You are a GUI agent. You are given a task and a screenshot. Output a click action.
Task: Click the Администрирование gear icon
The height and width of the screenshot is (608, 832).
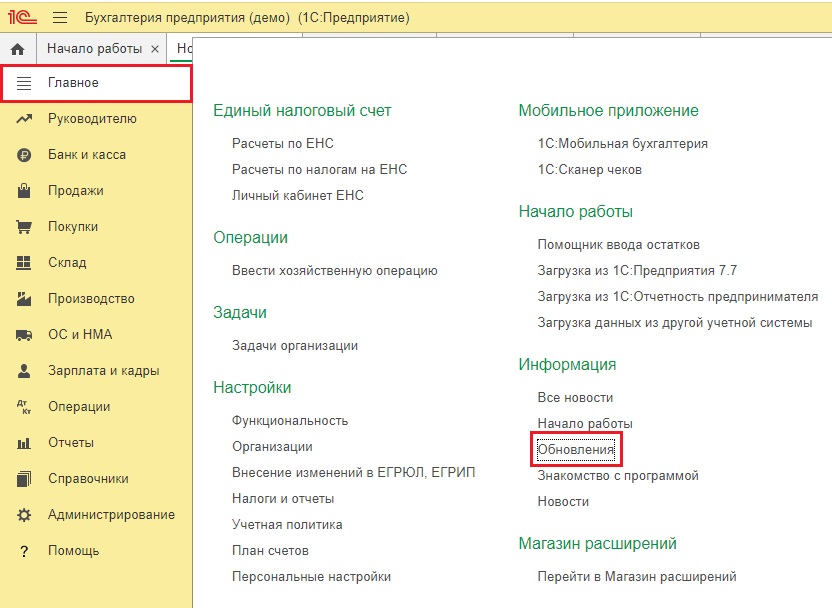[24, 515]
